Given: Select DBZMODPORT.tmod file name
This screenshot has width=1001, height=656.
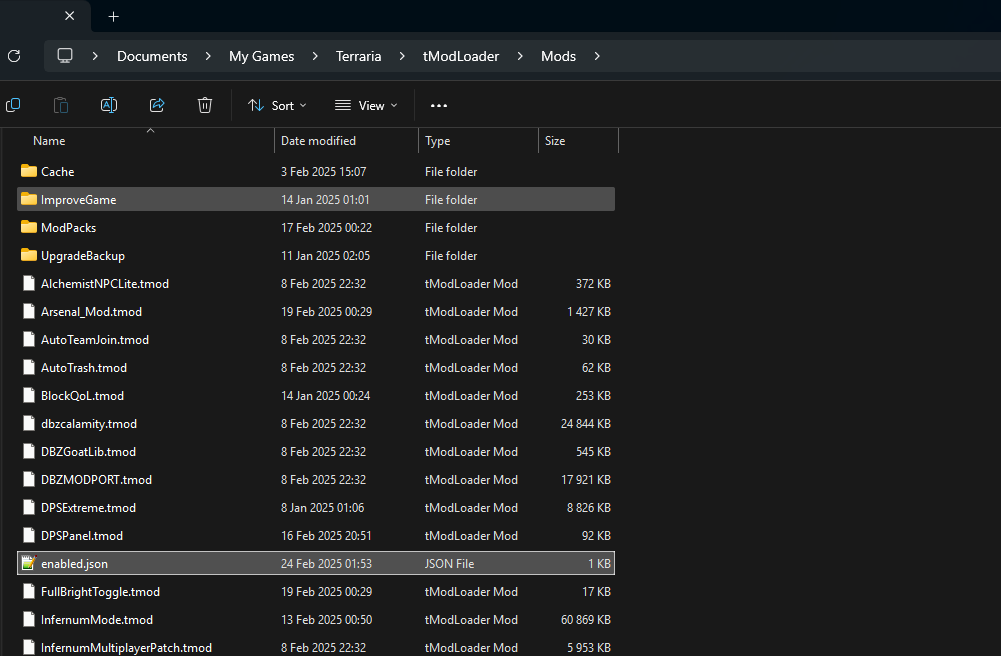Looking at the screenshot, I should [x=96, y=480].
